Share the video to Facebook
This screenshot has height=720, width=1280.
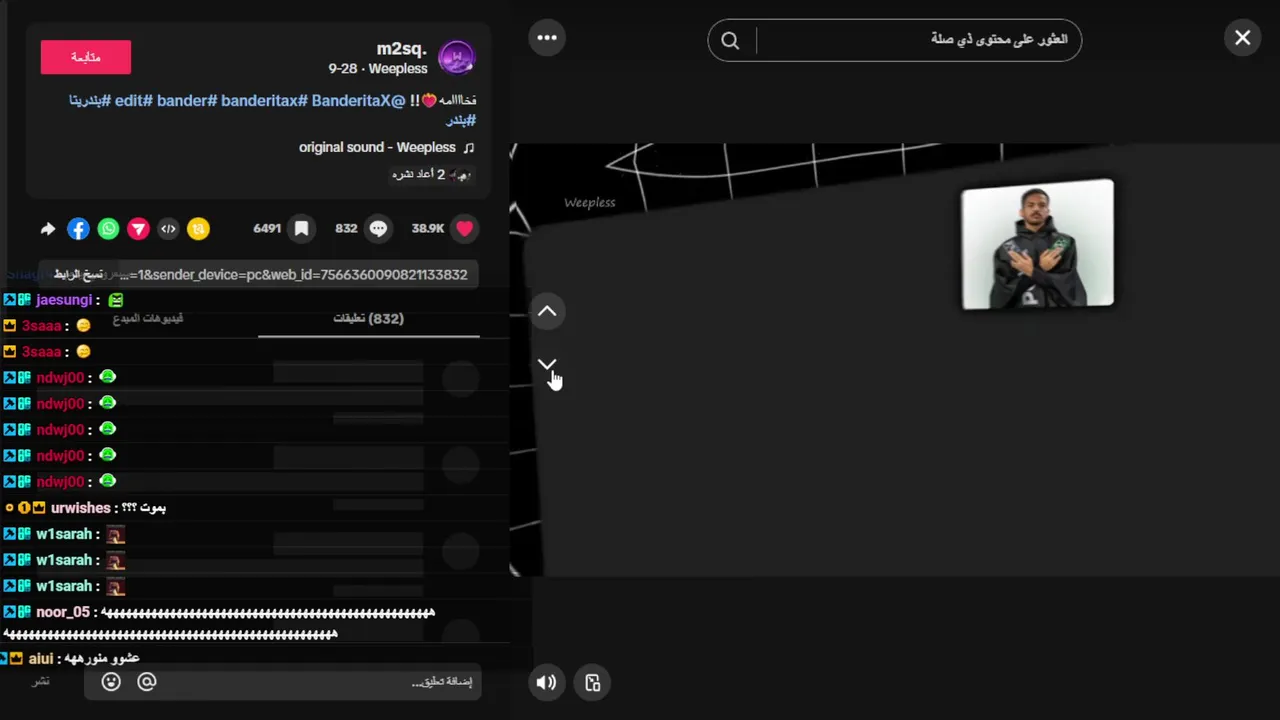pos(78,229)
